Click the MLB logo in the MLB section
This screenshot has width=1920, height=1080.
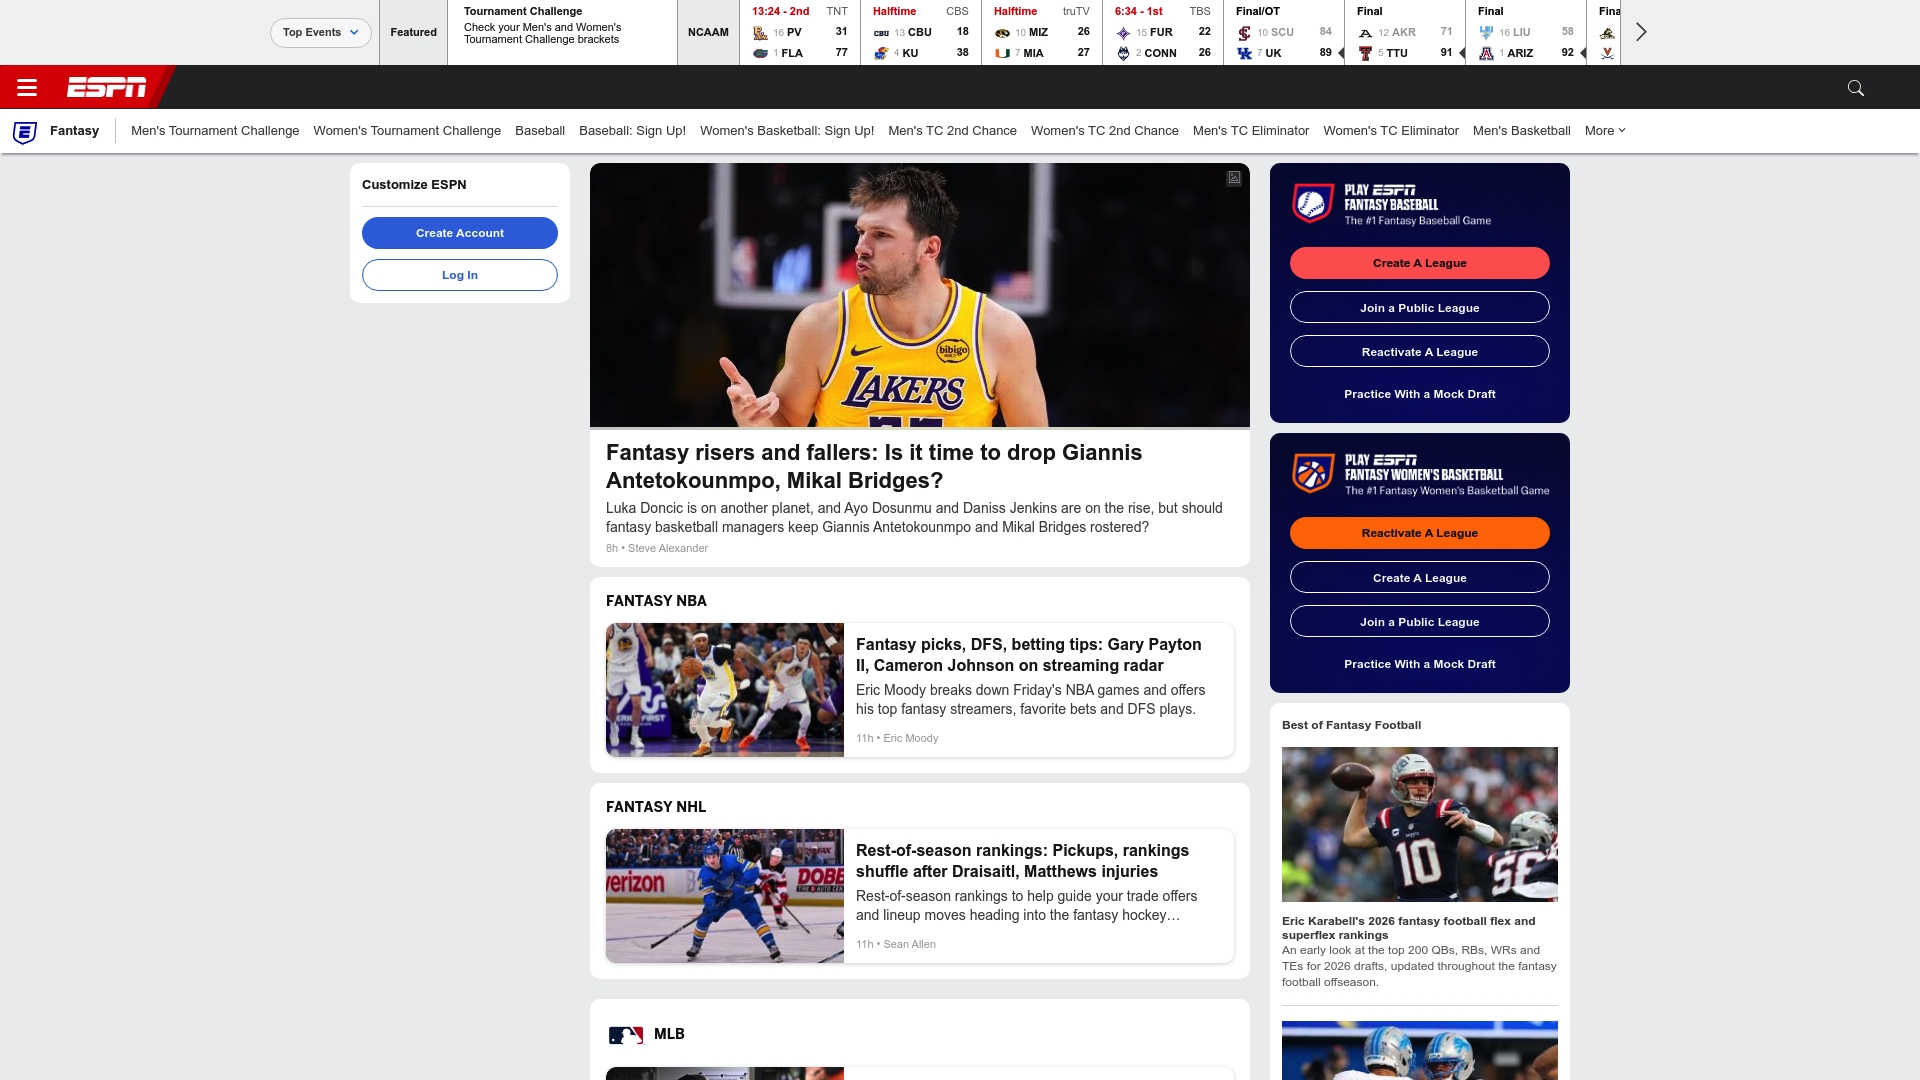627,1034
